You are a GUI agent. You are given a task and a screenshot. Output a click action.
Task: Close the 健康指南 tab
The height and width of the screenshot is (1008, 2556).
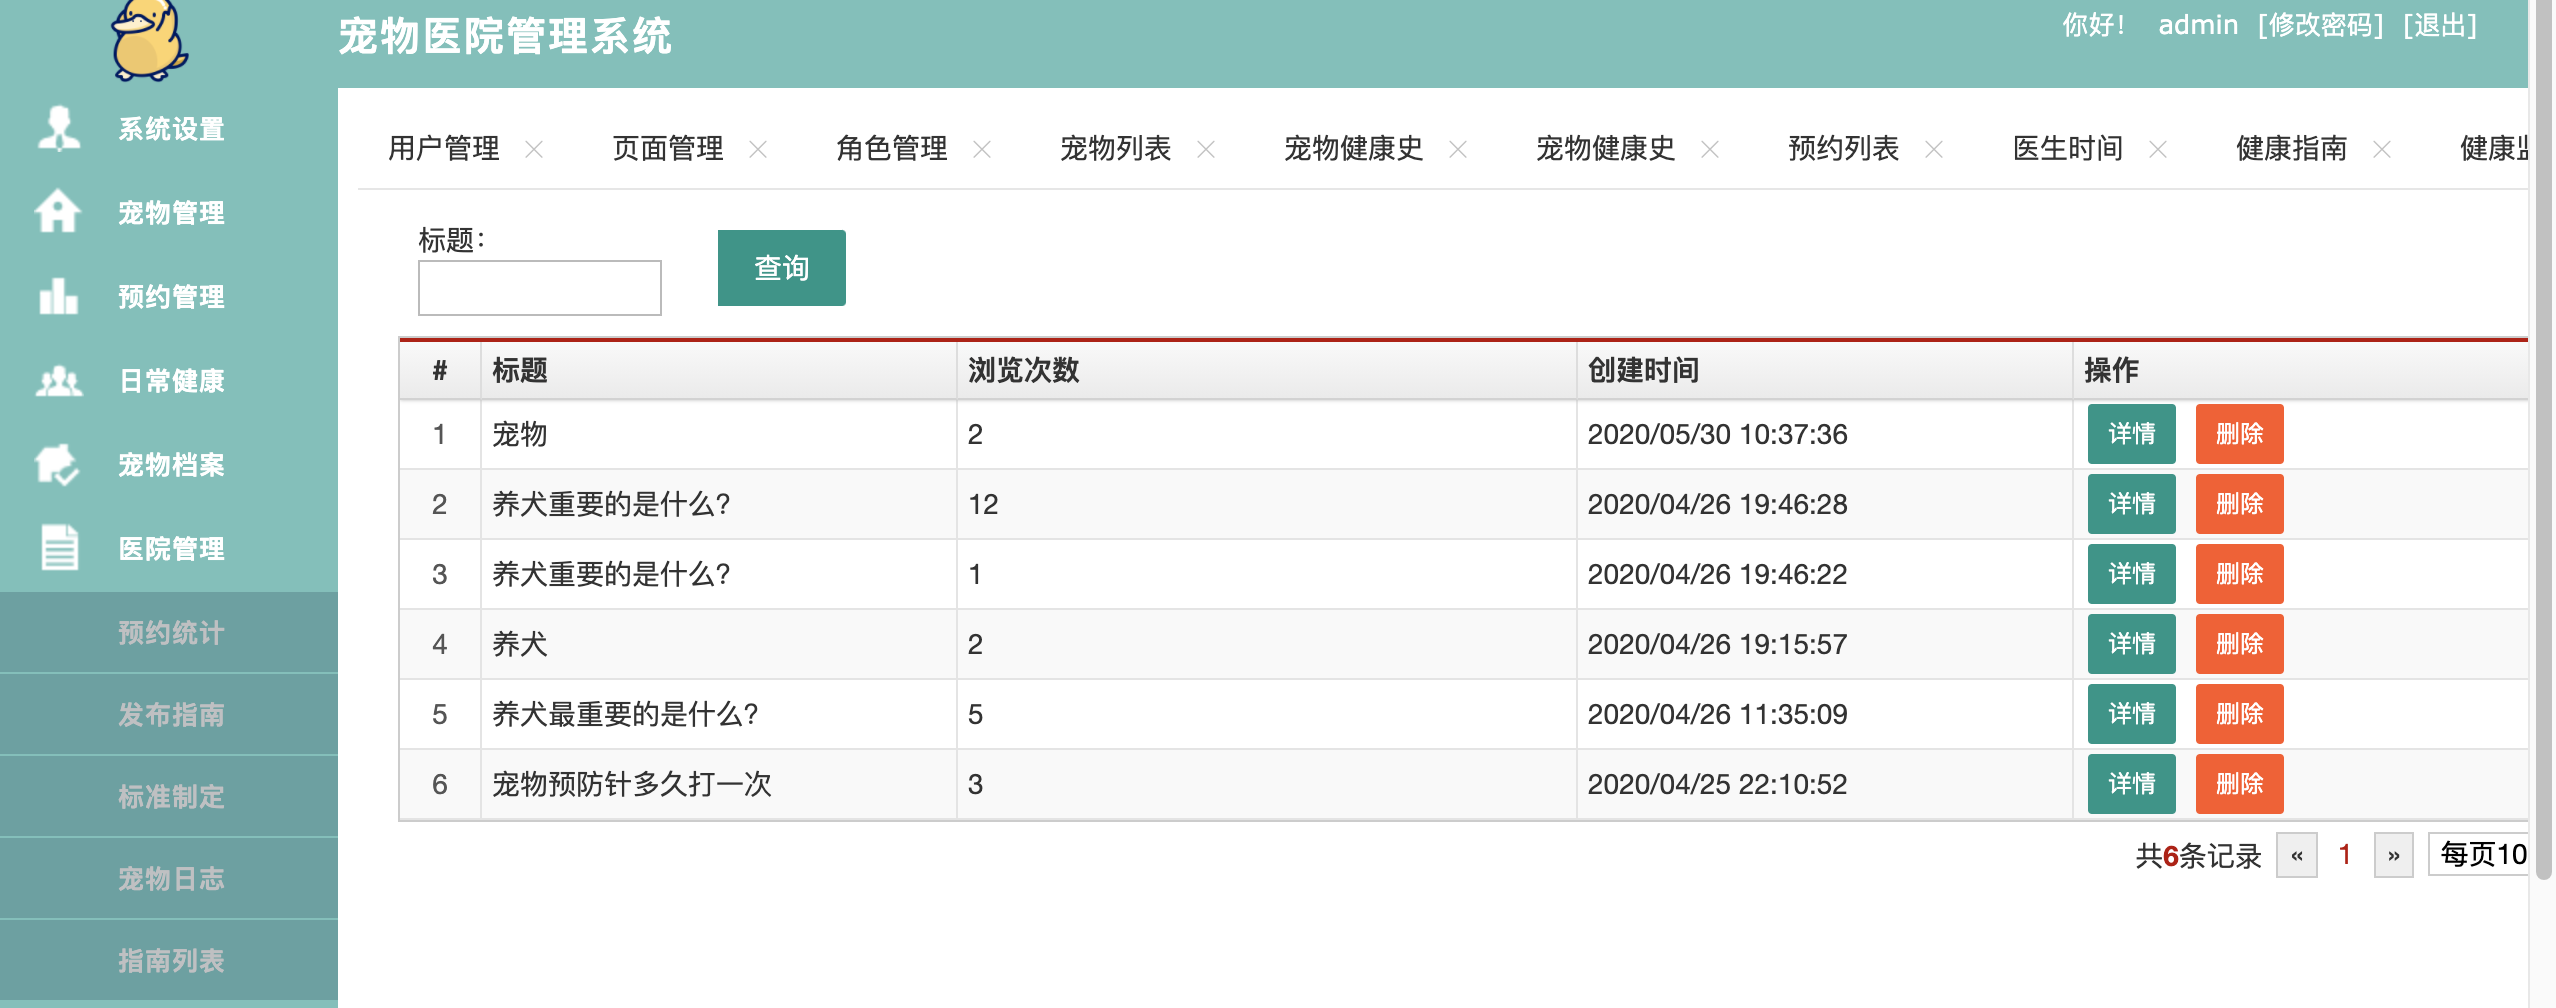click(2382, 149)
